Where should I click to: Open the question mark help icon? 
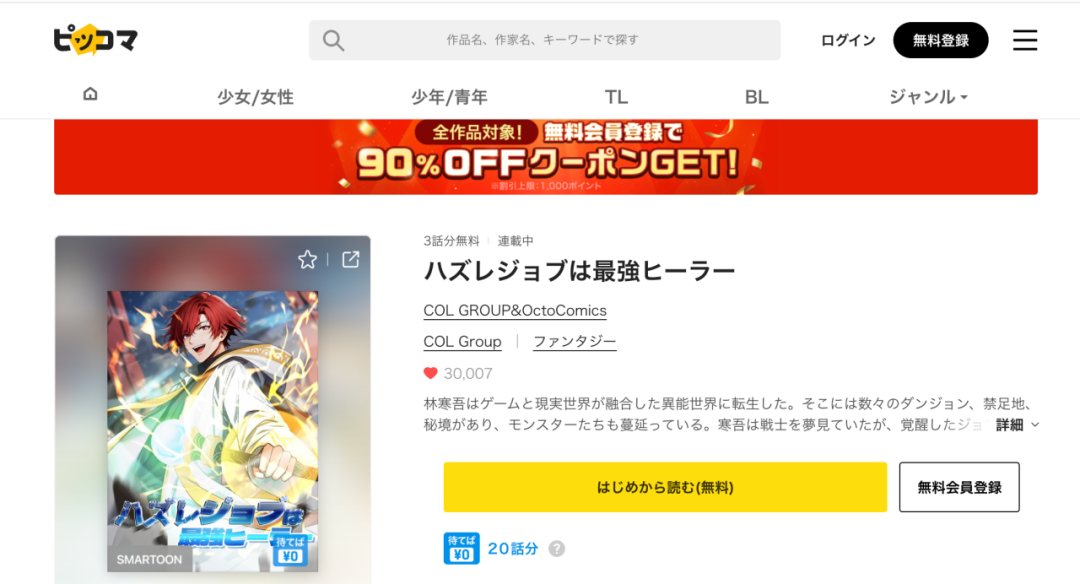557,549
